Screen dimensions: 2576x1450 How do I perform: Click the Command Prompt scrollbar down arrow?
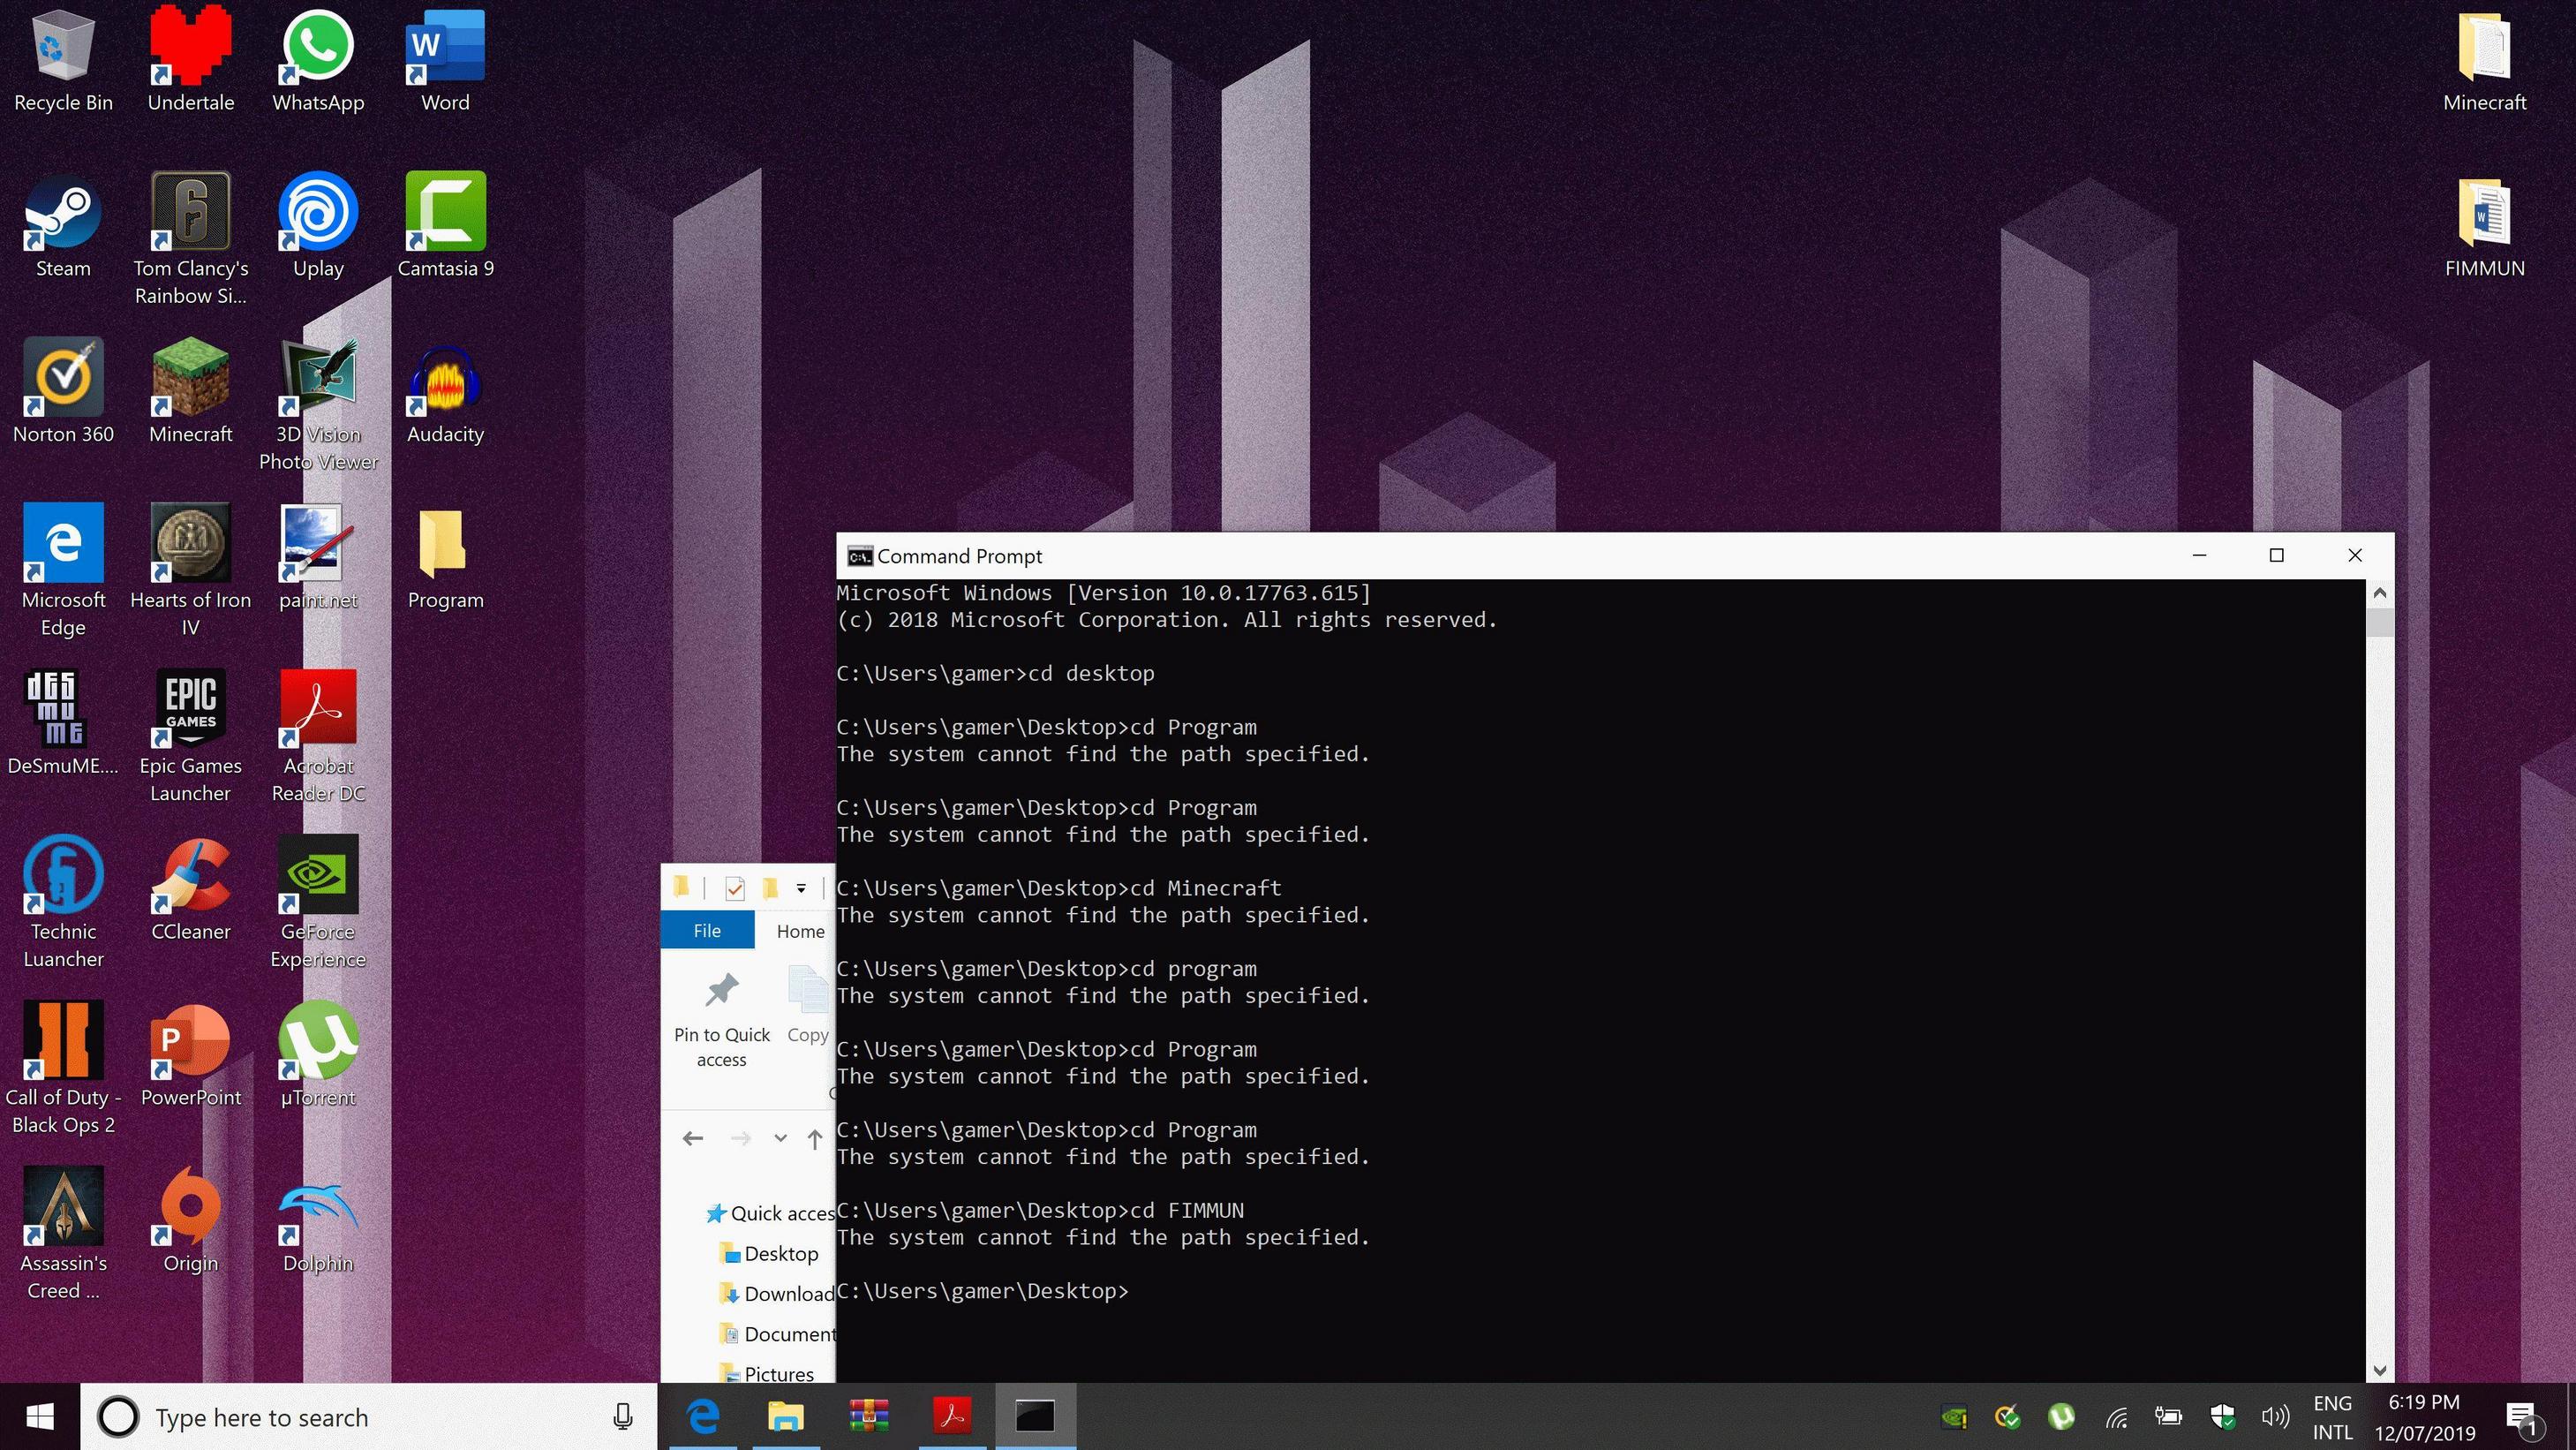coord(2380,1370)
